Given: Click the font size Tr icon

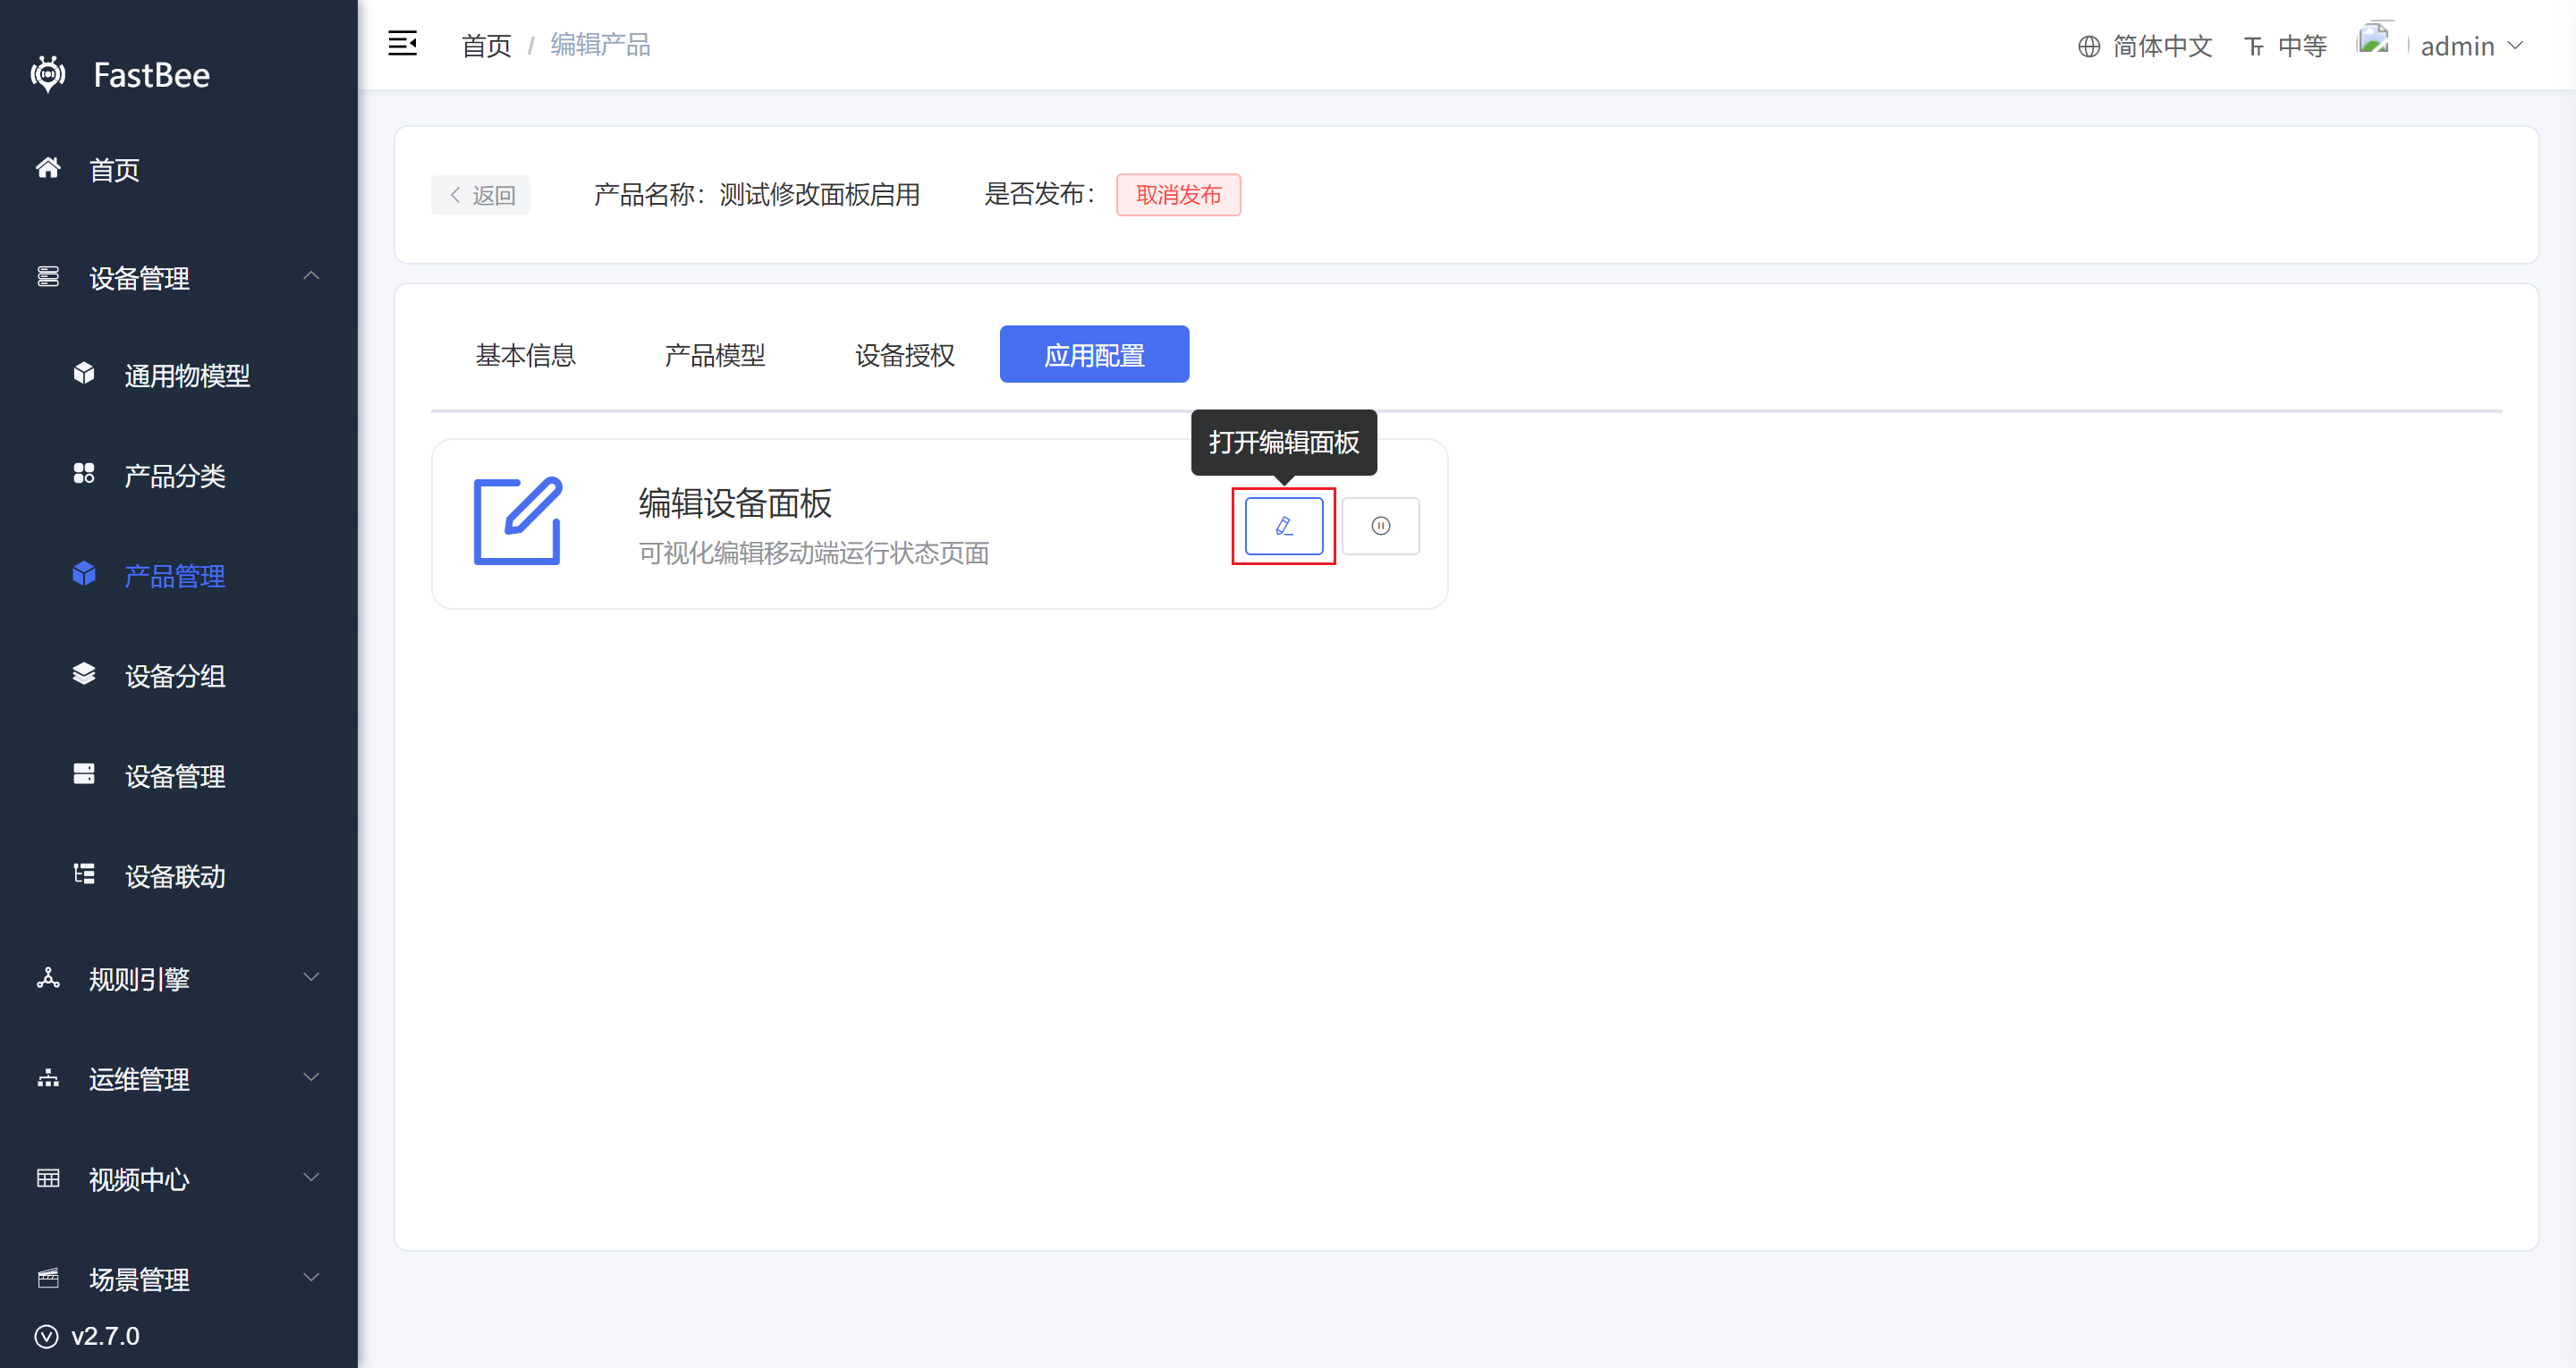Looking at the screenshot, I should [x=2254, y=46].
